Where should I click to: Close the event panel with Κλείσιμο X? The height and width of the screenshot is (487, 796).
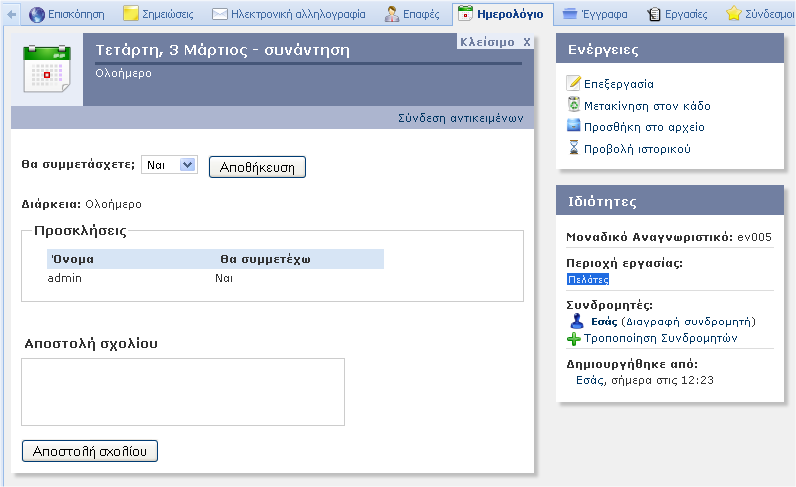[x=494, y=42]
